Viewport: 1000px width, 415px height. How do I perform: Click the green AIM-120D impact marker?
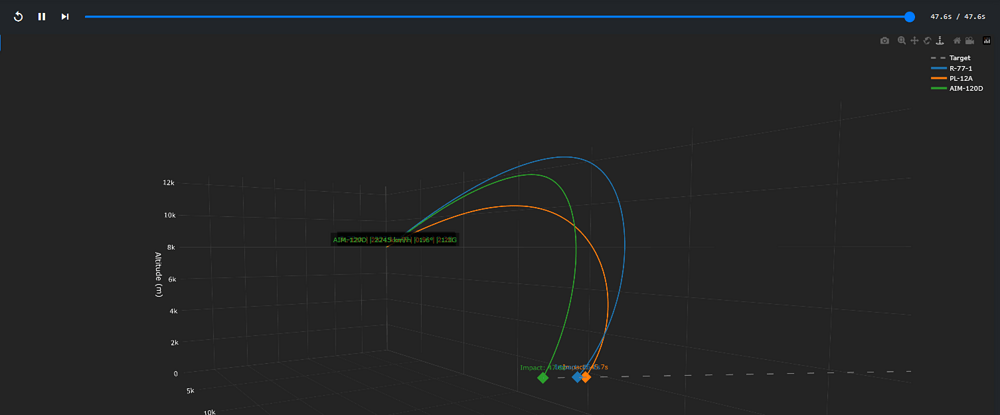pyautogui.click(x=543, y=377)
